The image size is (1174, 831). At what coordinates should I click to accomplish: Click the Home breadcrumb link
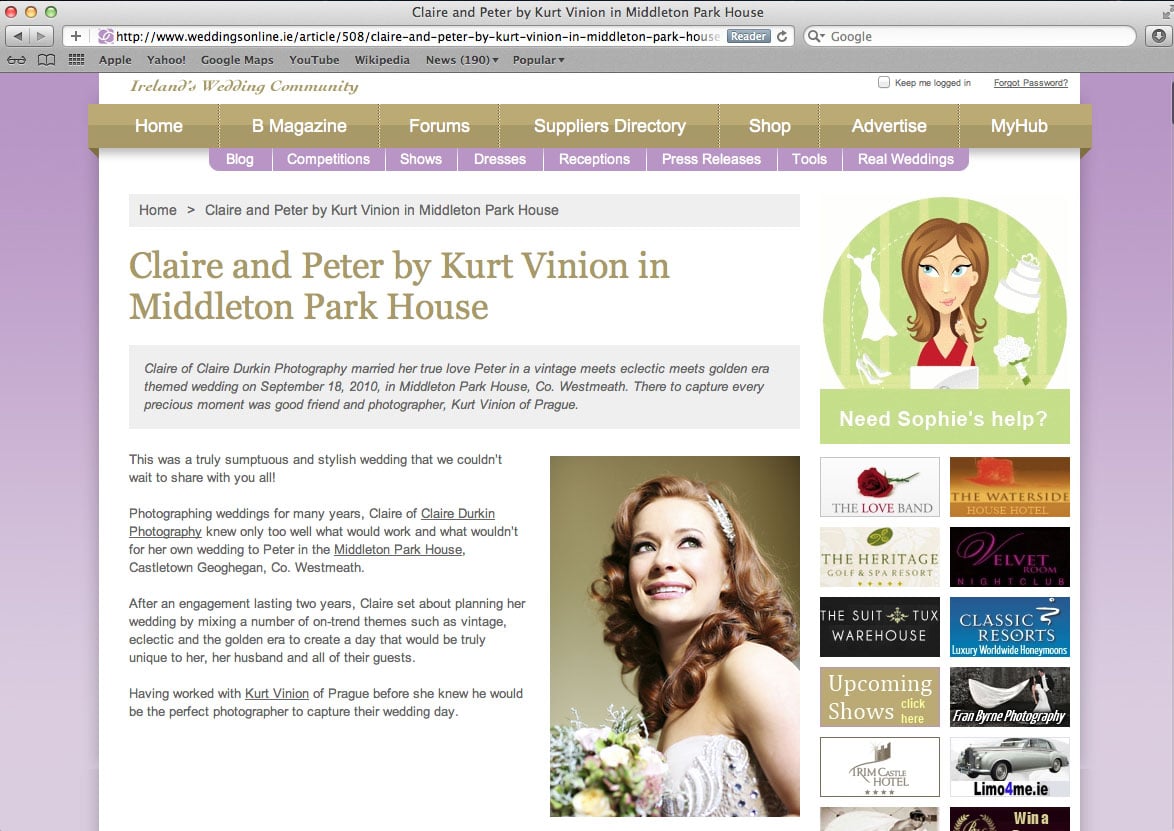point(157,210)
